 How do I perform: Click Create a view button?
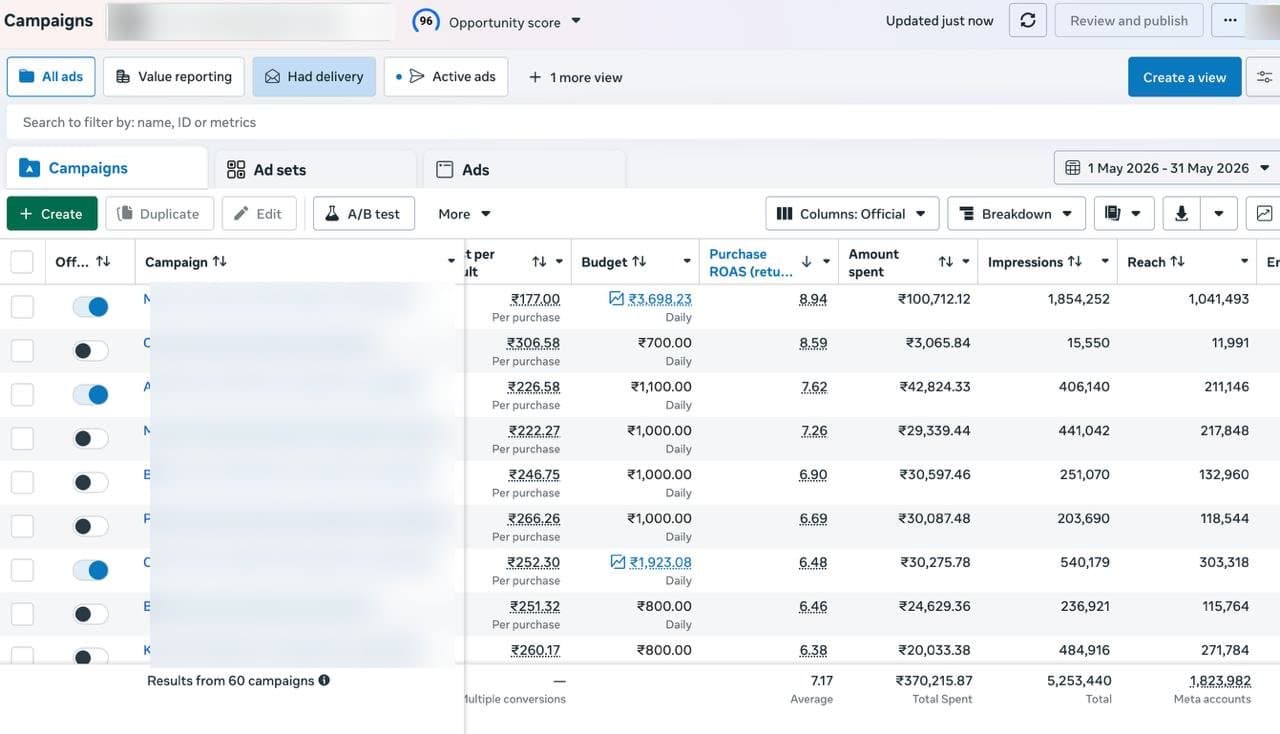1185,77
